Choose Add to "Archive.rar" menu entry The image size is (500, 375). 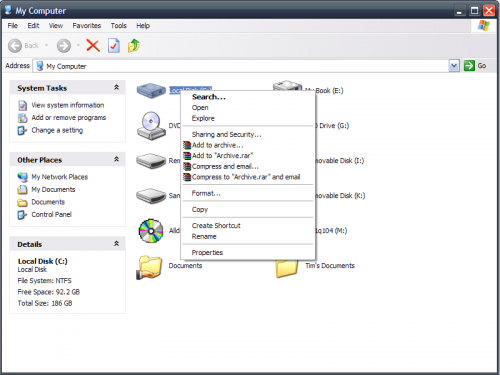[248, 156]
